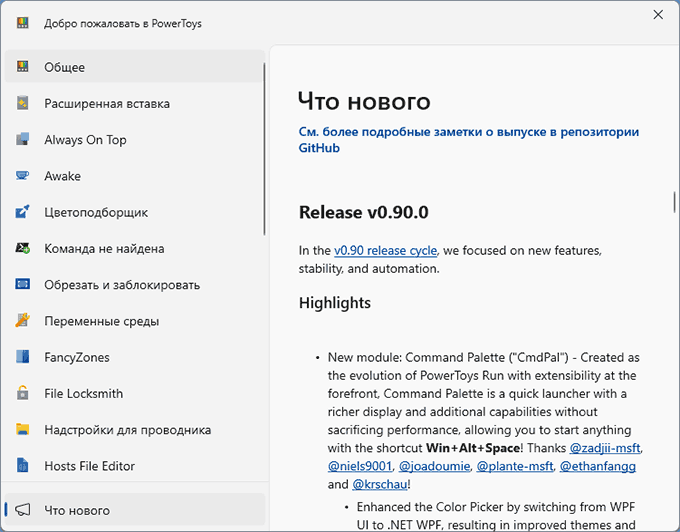Follow the v0.90 release cycle link
The width and height of the screenshot is (680, 532).
386,251
